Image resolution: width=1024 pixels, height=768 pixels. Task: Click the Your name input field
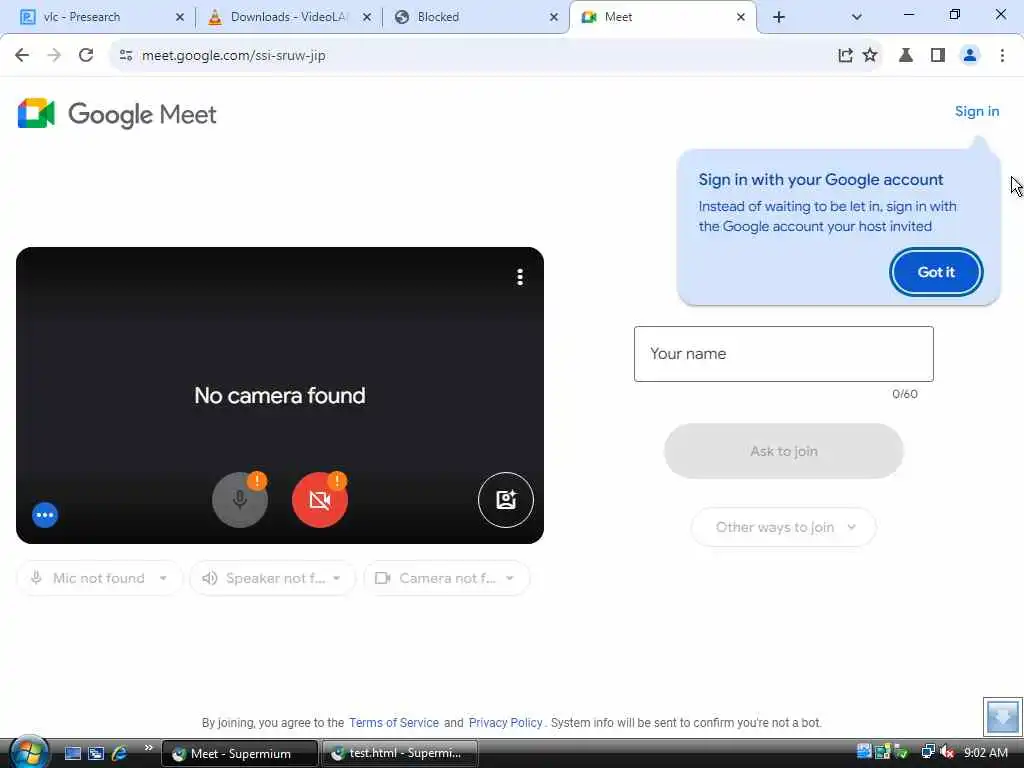tap(784, 354)
